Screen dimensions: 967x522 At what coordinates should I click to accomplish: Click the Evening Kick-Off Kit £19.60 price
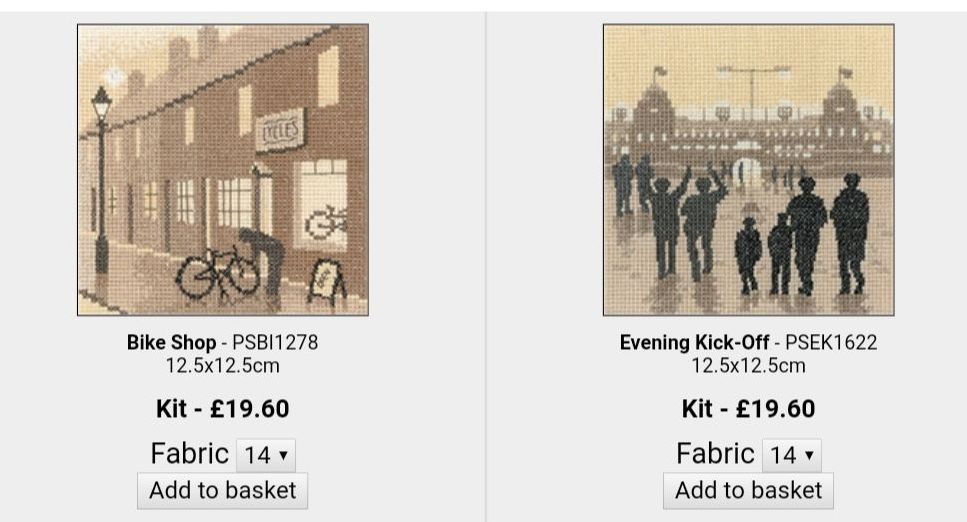(x=749, y=408)
